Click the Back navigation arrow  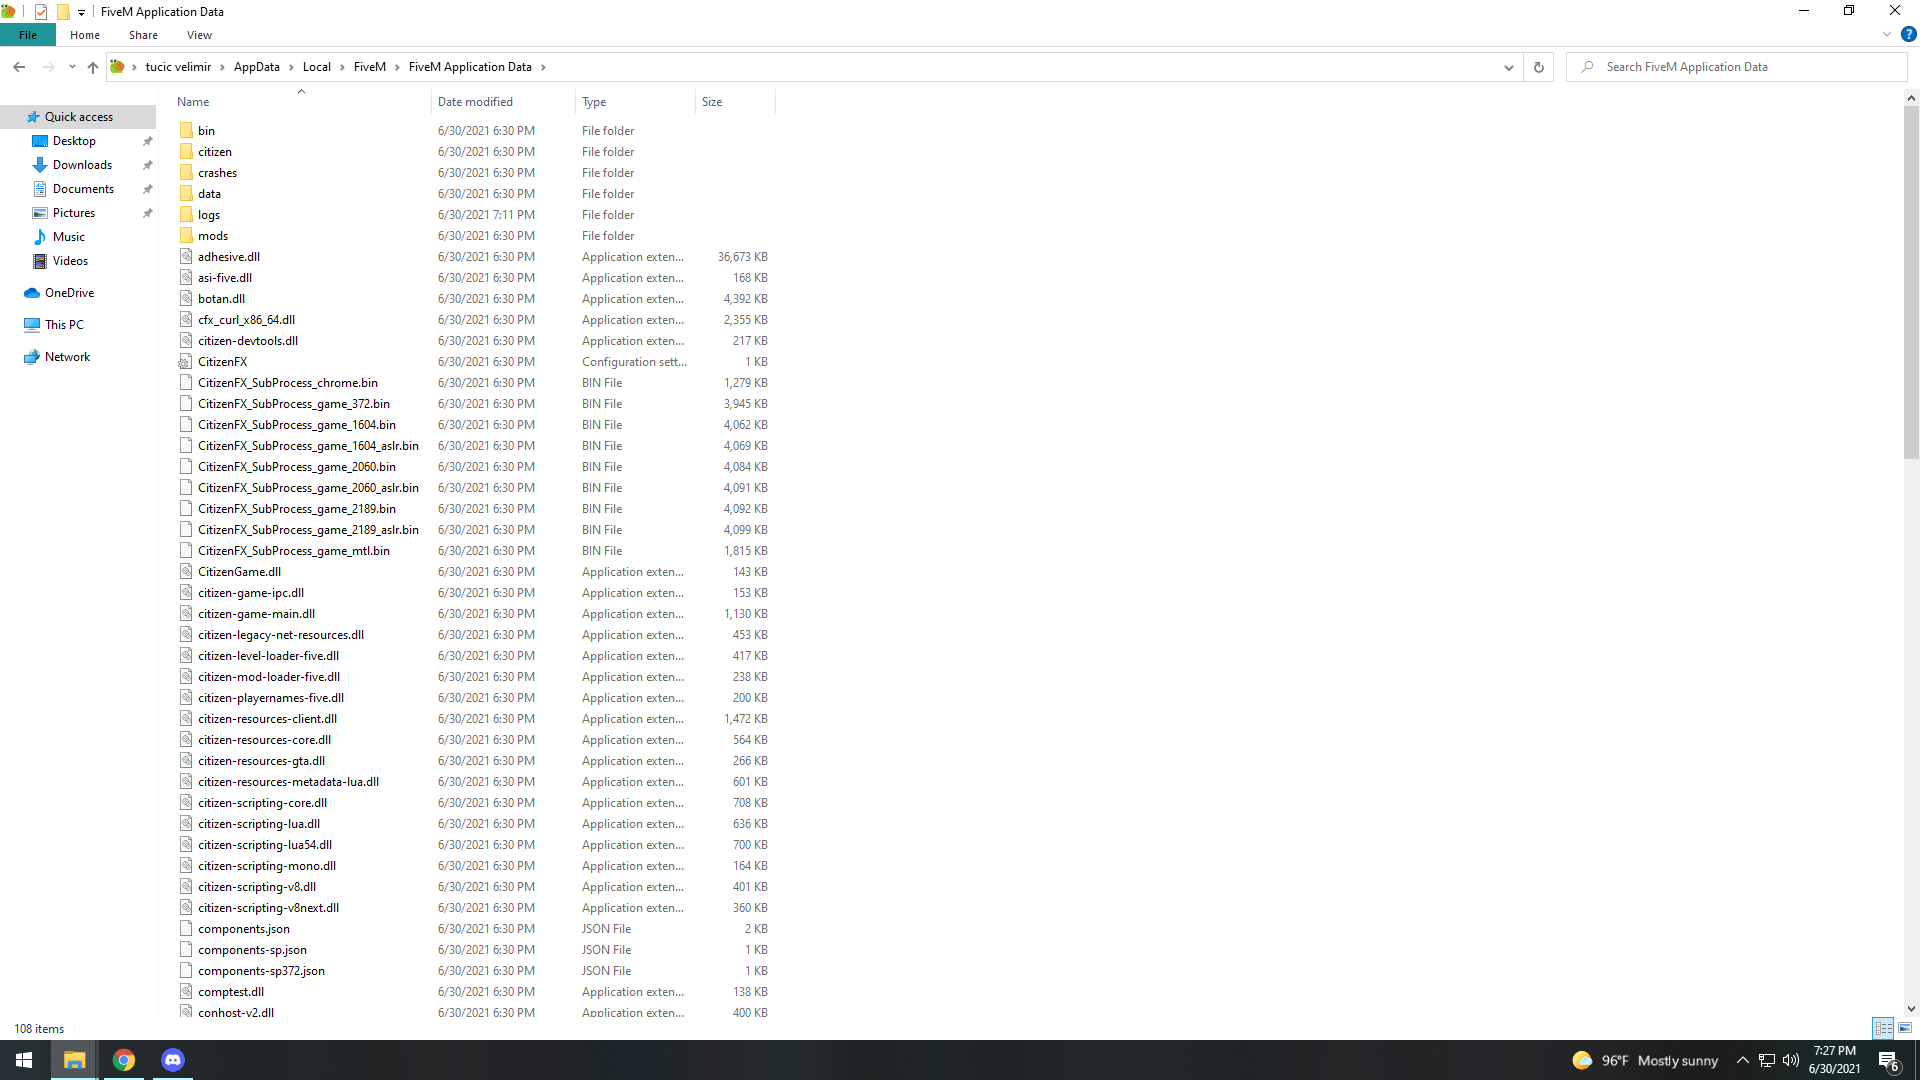[x=19, y=67]
